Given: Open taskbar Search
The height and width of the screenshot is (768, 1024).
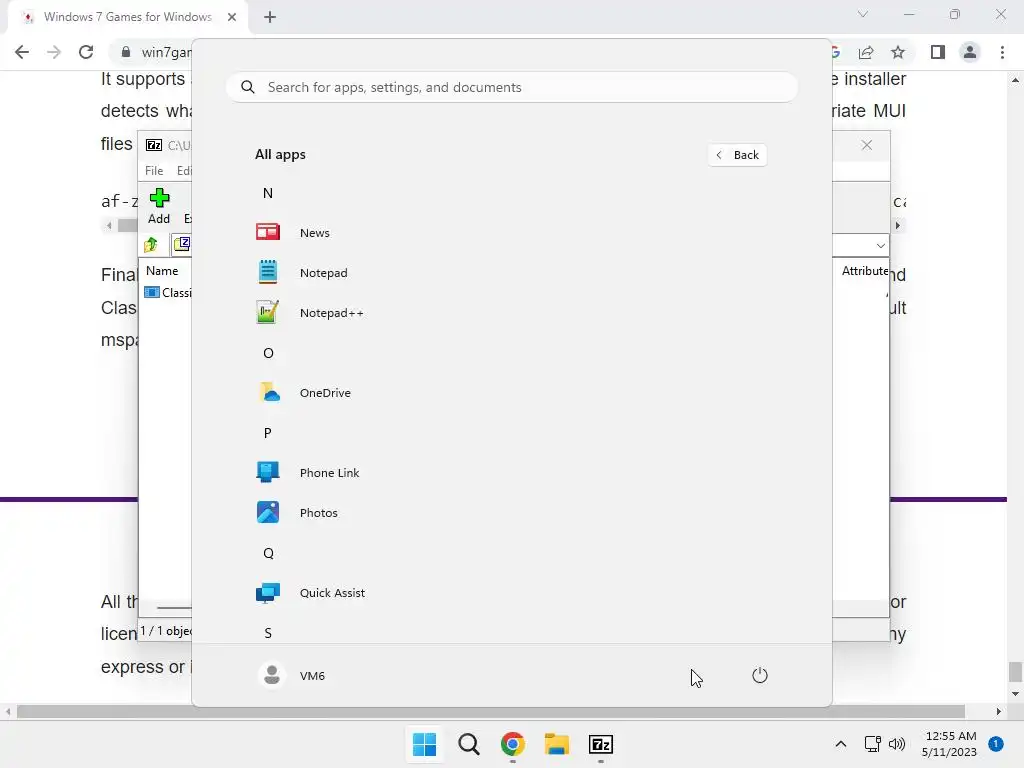Looking at the screenshot, I should point(468,744).
